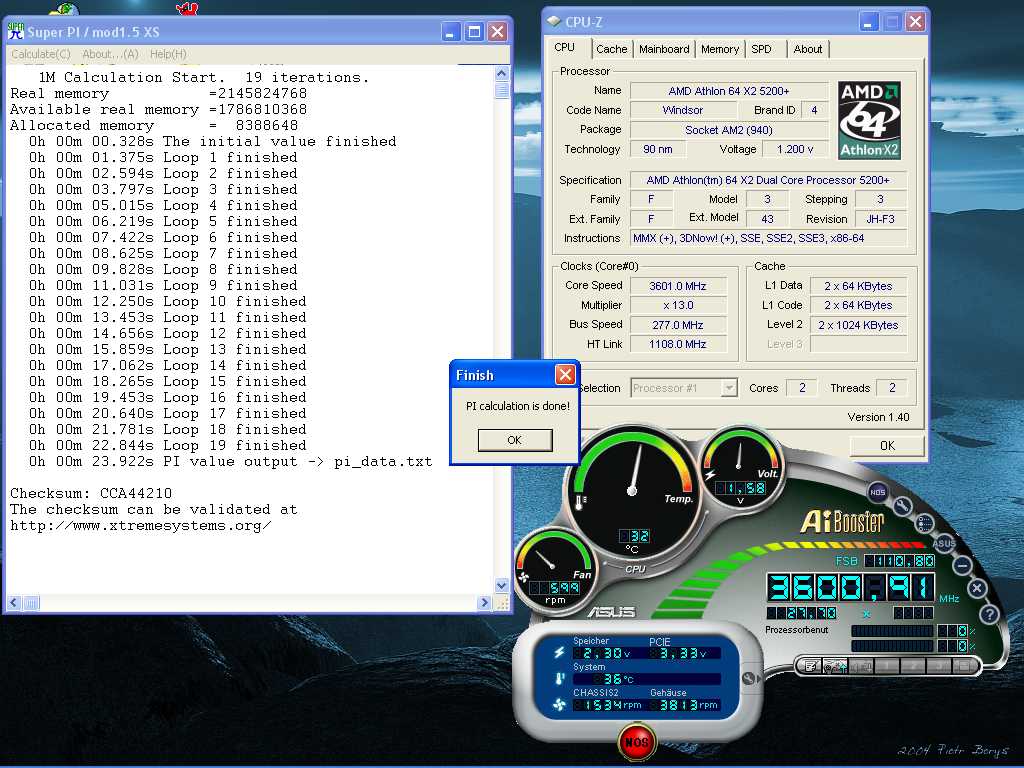Click the xtremesystems.org URL line in Super PI

(x=140, y=526)
